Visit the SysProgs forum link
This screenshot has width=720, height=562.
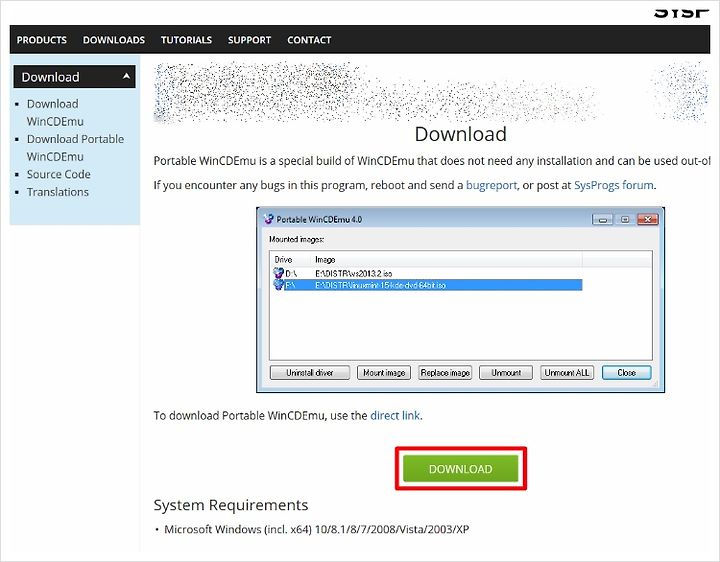[x=613, y=185]
